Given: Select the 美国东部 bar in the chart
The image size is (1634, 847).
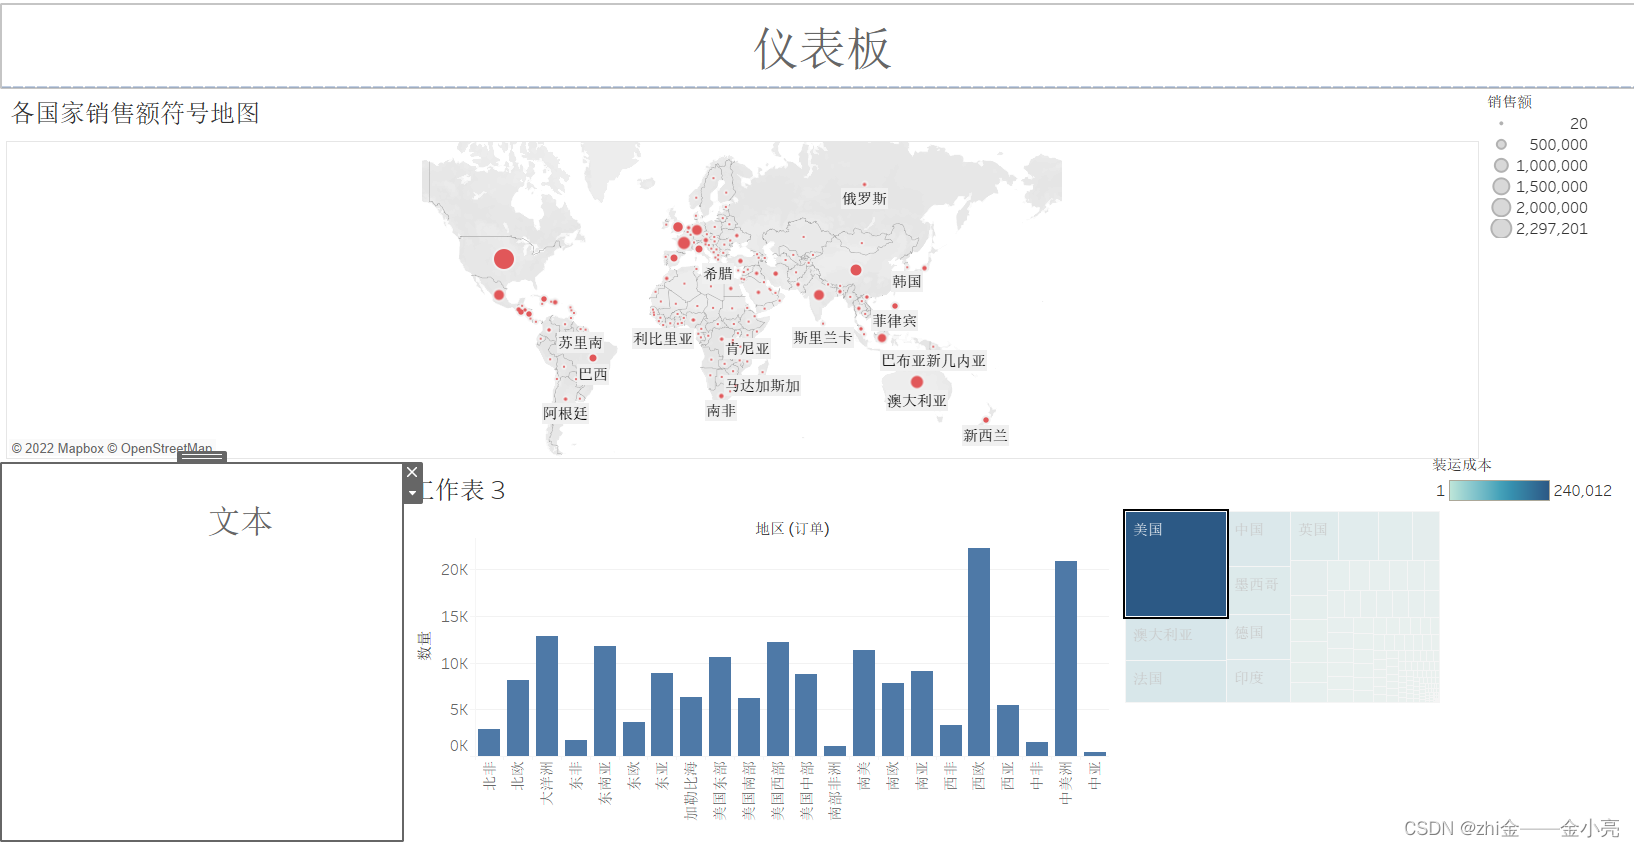Looking at the screenshot, I should [x=720, y=706].
